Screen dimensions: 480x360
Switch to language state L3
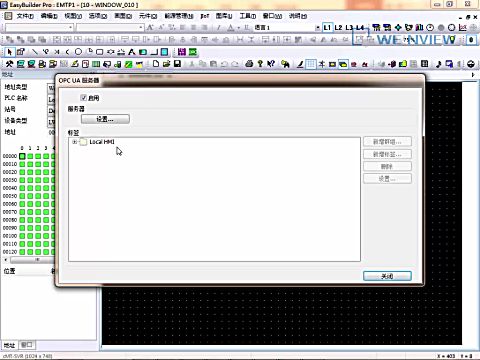coord(349,27)
